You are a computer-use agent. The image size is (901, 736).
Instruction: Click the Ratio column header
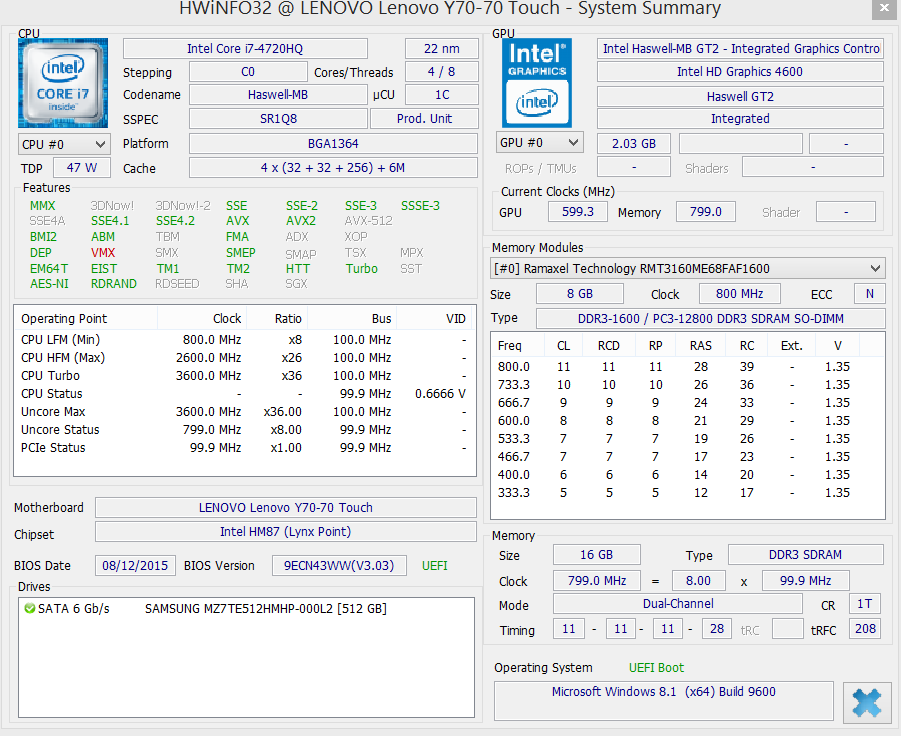point(277,318)
